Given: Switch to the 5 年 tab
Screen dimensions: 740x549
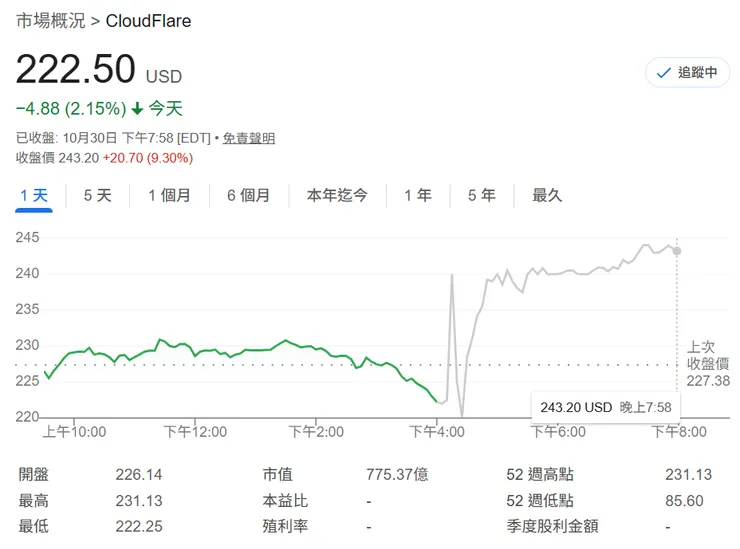Looking at the screenshot, I should click(x=482, y=195).
